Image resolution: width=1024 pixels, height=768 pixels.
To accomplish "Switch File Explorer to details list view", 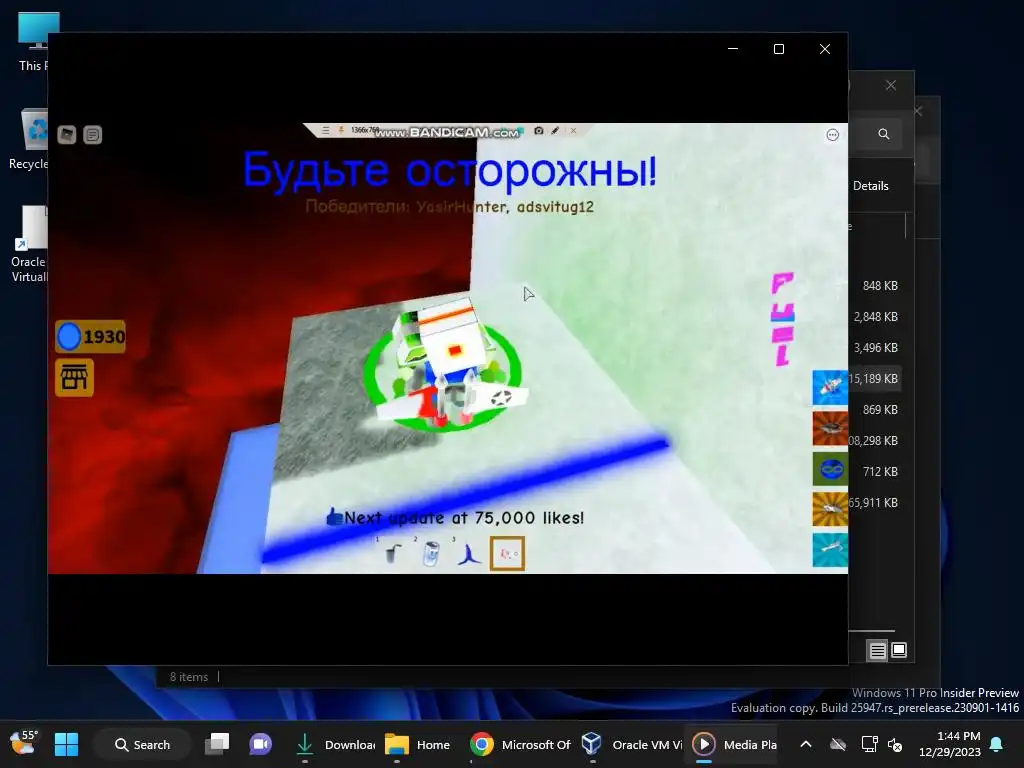I will tap(878, 650).
